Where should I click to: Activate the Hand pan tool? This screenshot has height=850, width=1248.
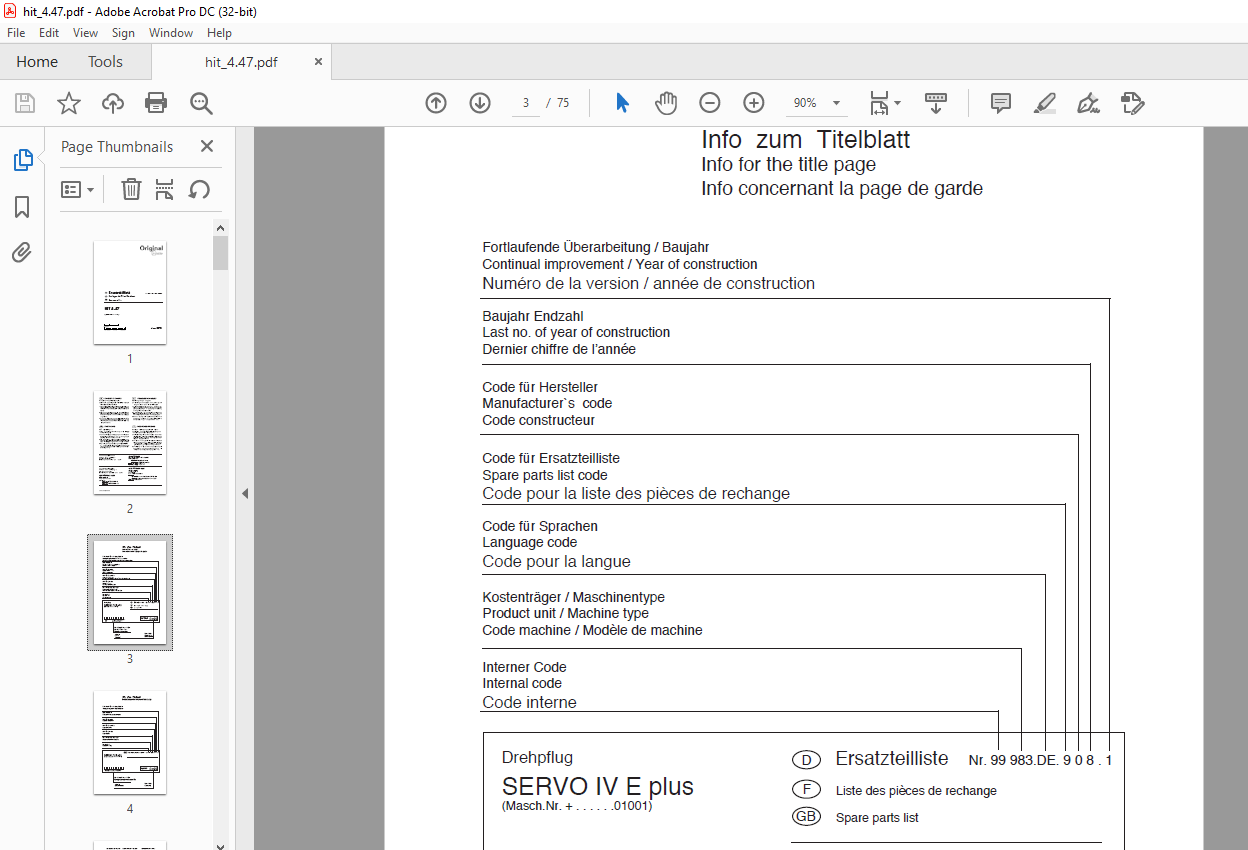point(666,103)
